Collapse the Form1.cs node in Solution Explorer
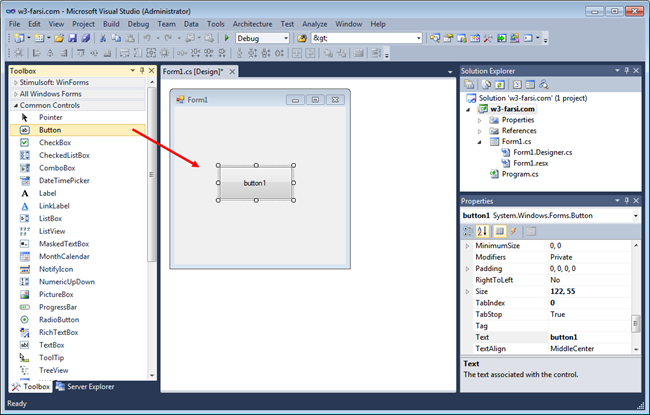The image size is (650, 415). [x=480, y=142]
